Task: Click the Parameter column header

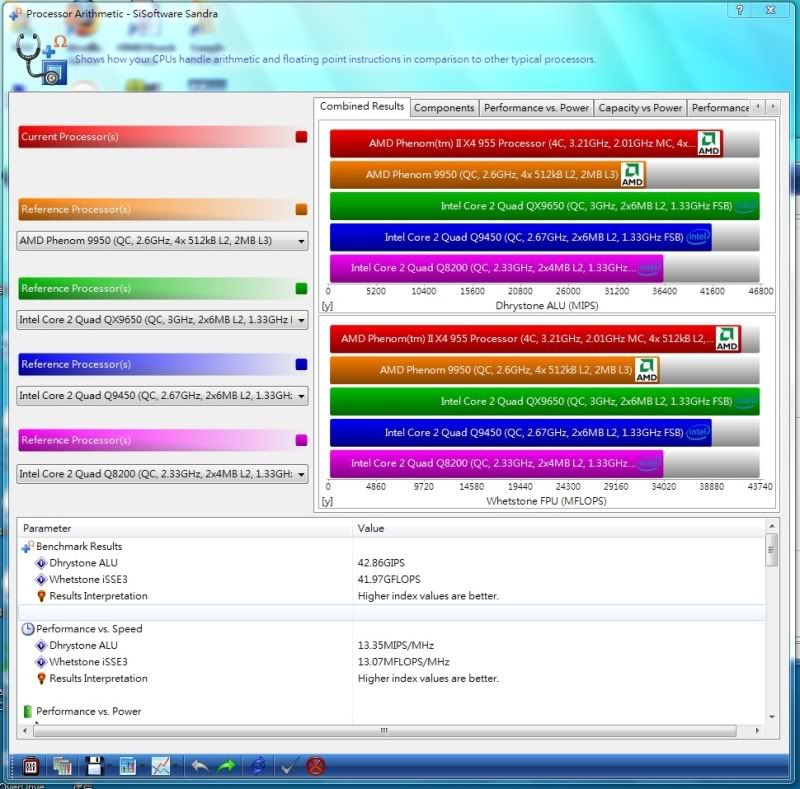Action: 185,528
